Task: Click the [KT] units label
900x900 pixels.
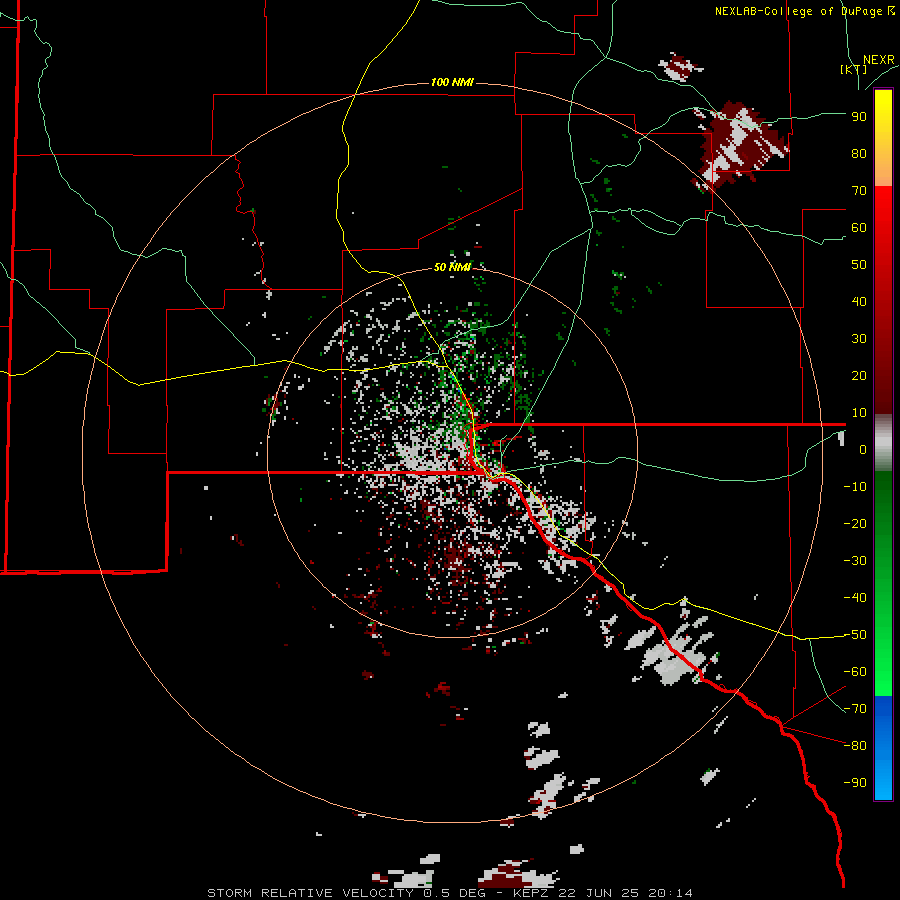Action: click(x=853, y=69)
